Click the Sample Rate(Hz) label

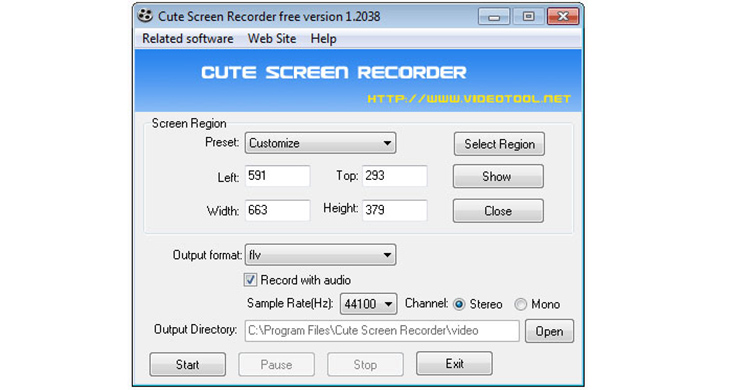tap(290, 303)
